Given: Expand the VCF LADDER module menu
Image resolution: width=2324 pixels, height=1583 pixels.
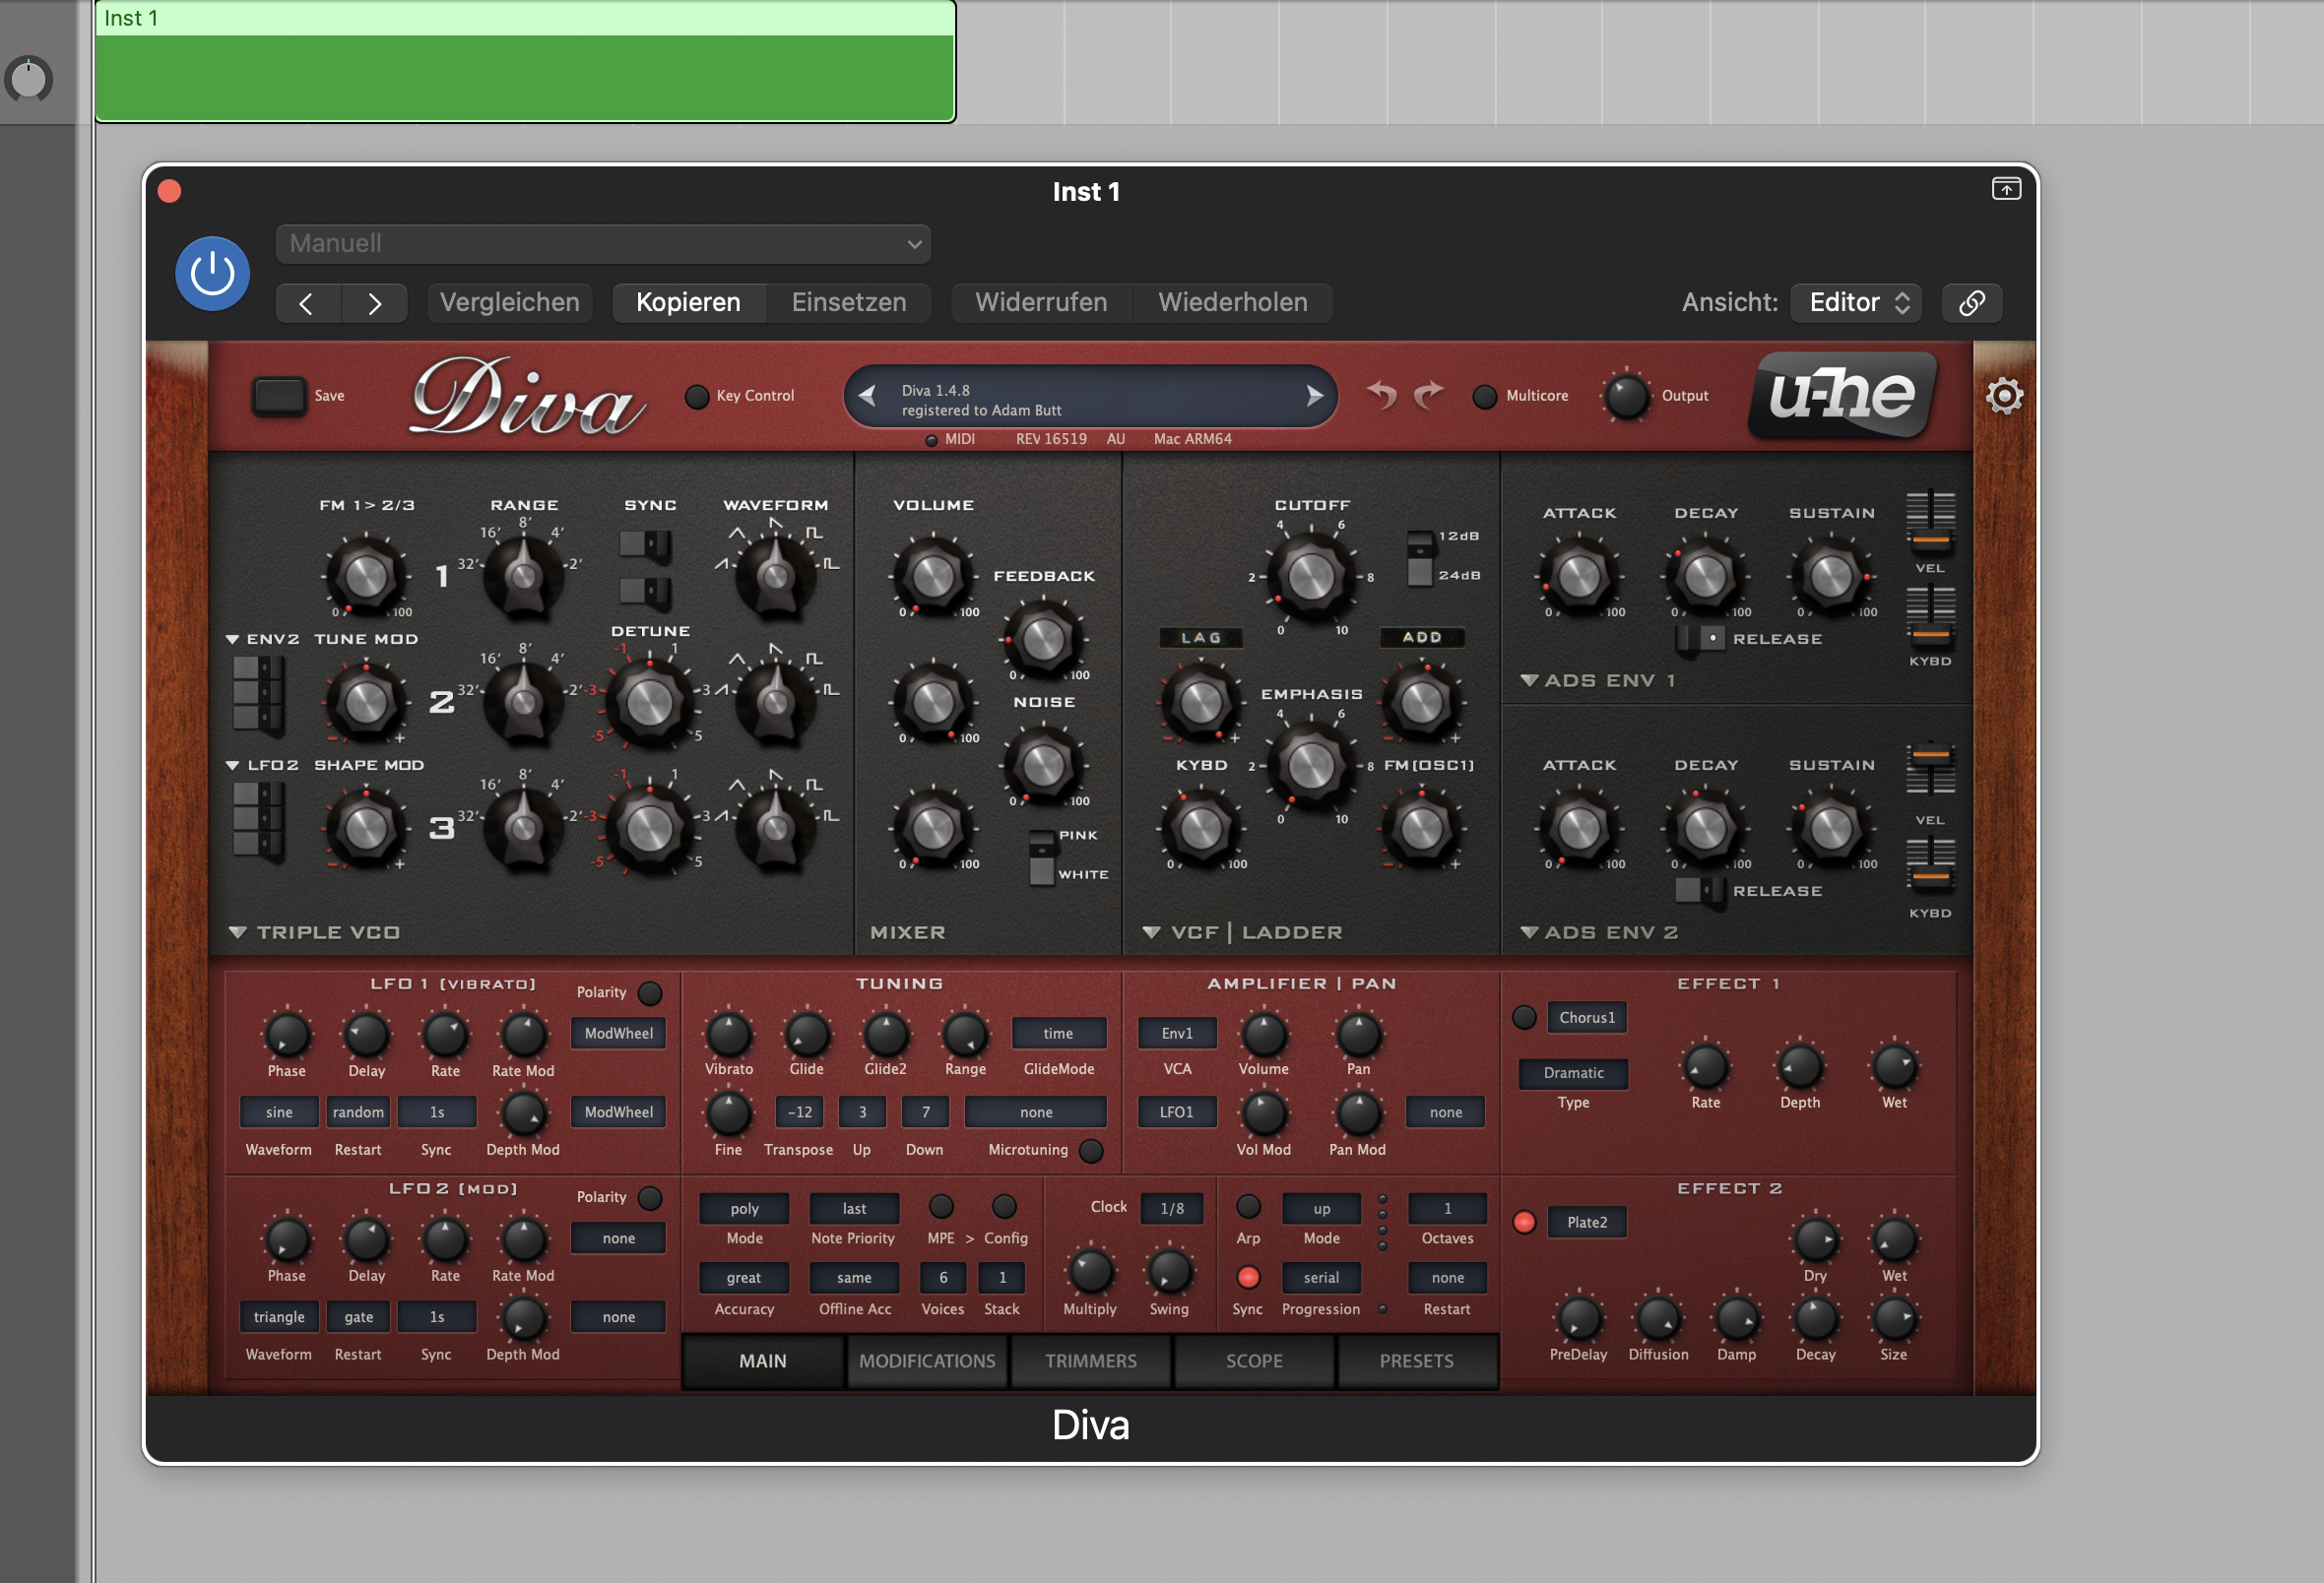Looking at the screenshot, I should [x=1151, y=932].
